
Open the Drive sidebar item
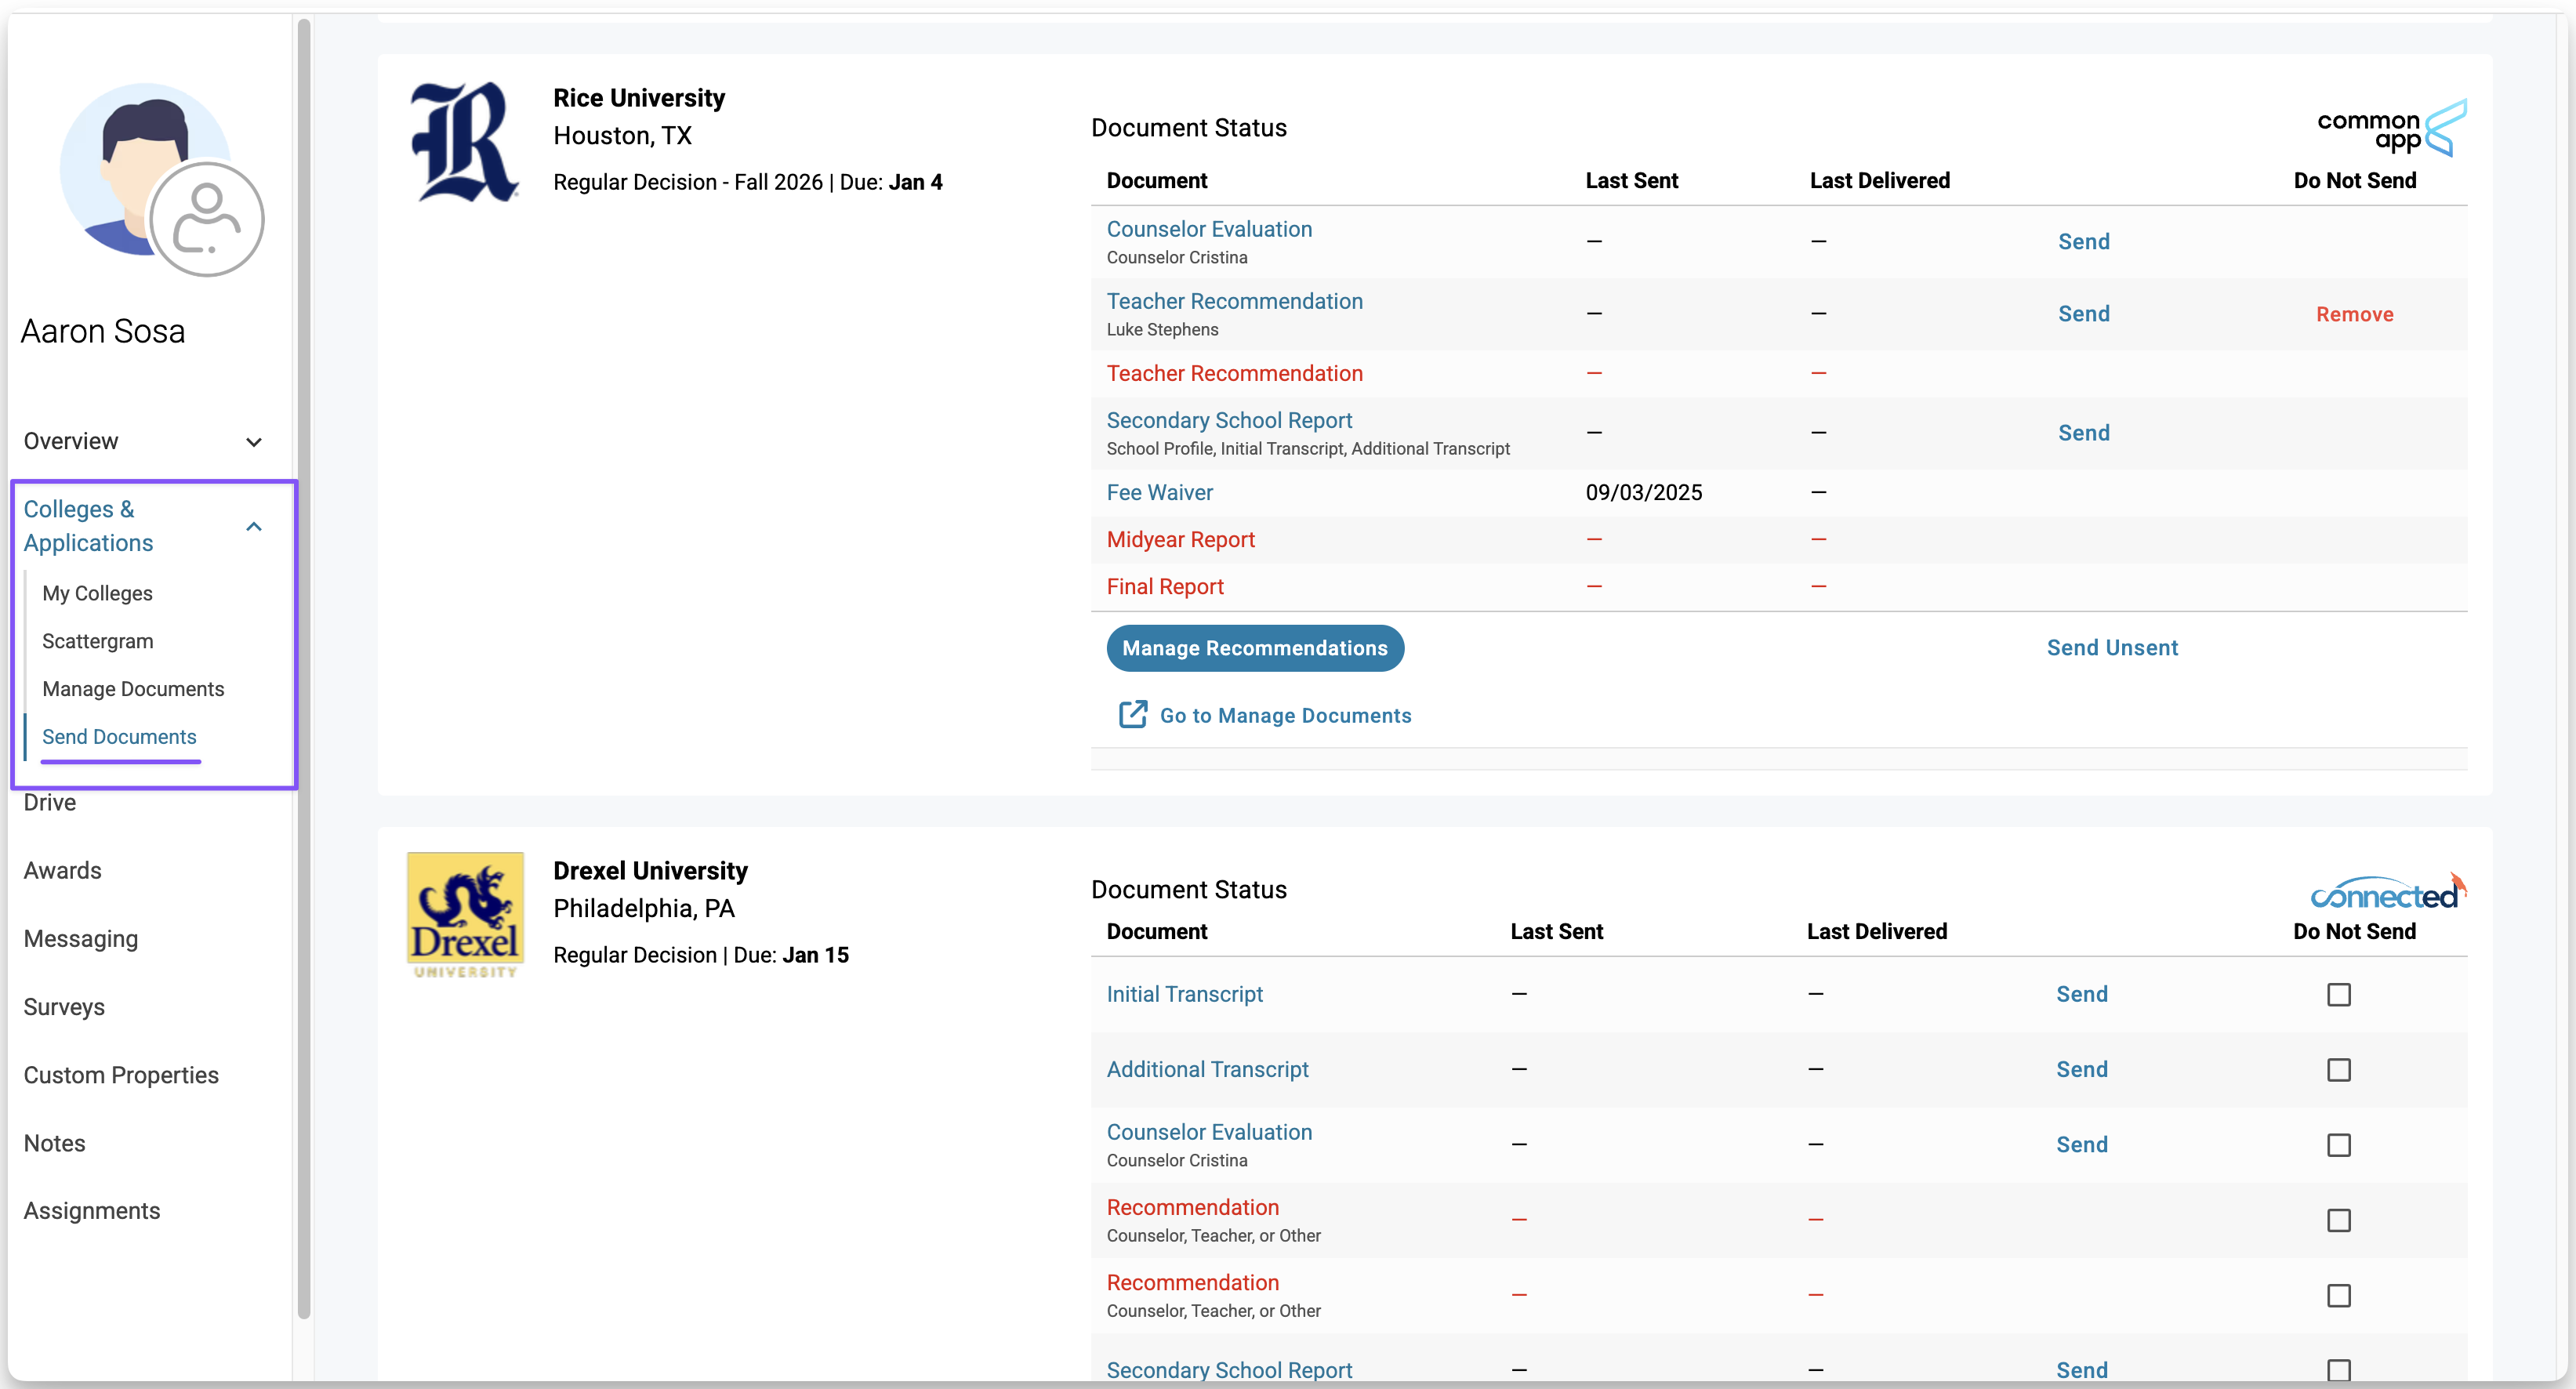point(50,802)
